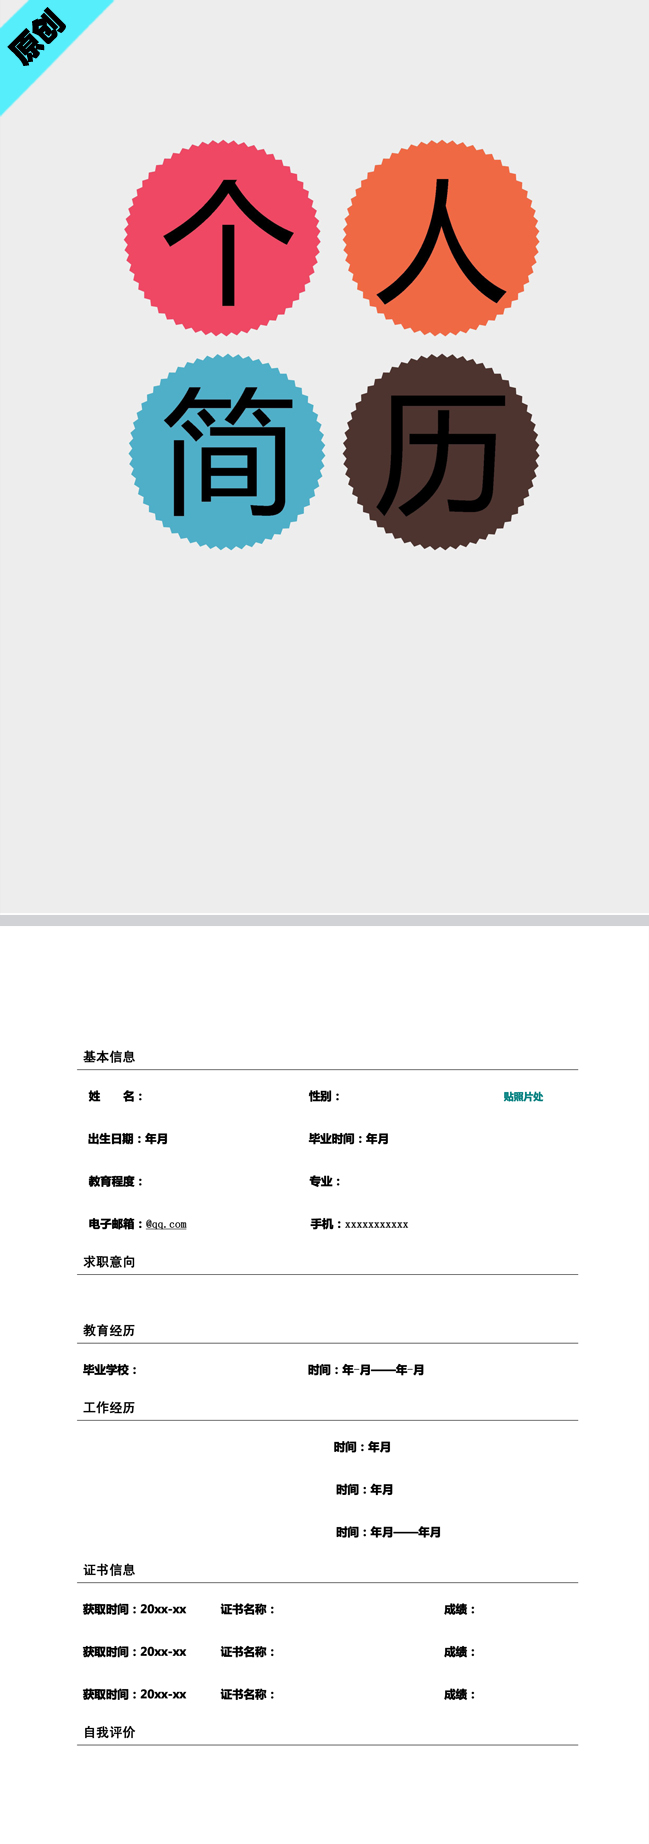Select the 自我评价 section heading
The image size is (649, 1844).
109,1732
